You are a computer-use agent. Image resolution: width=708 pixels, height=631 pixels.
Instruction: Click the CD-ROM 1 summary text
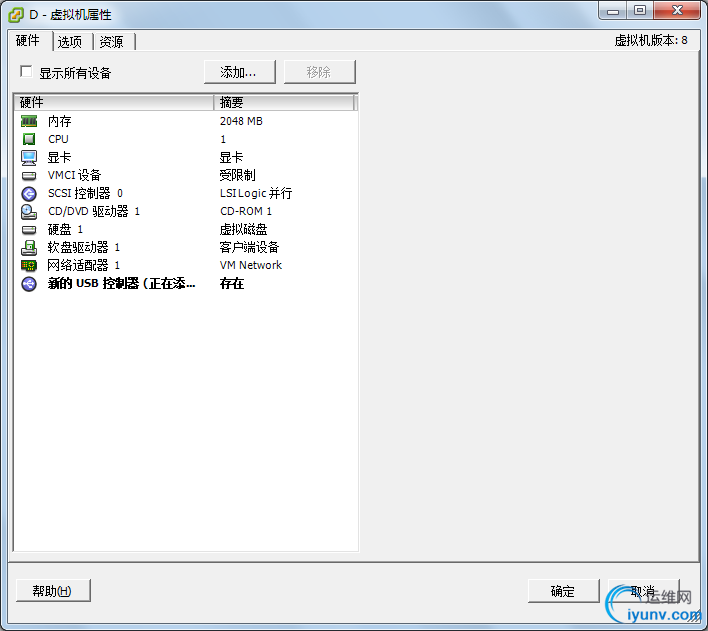pos(246,211)
